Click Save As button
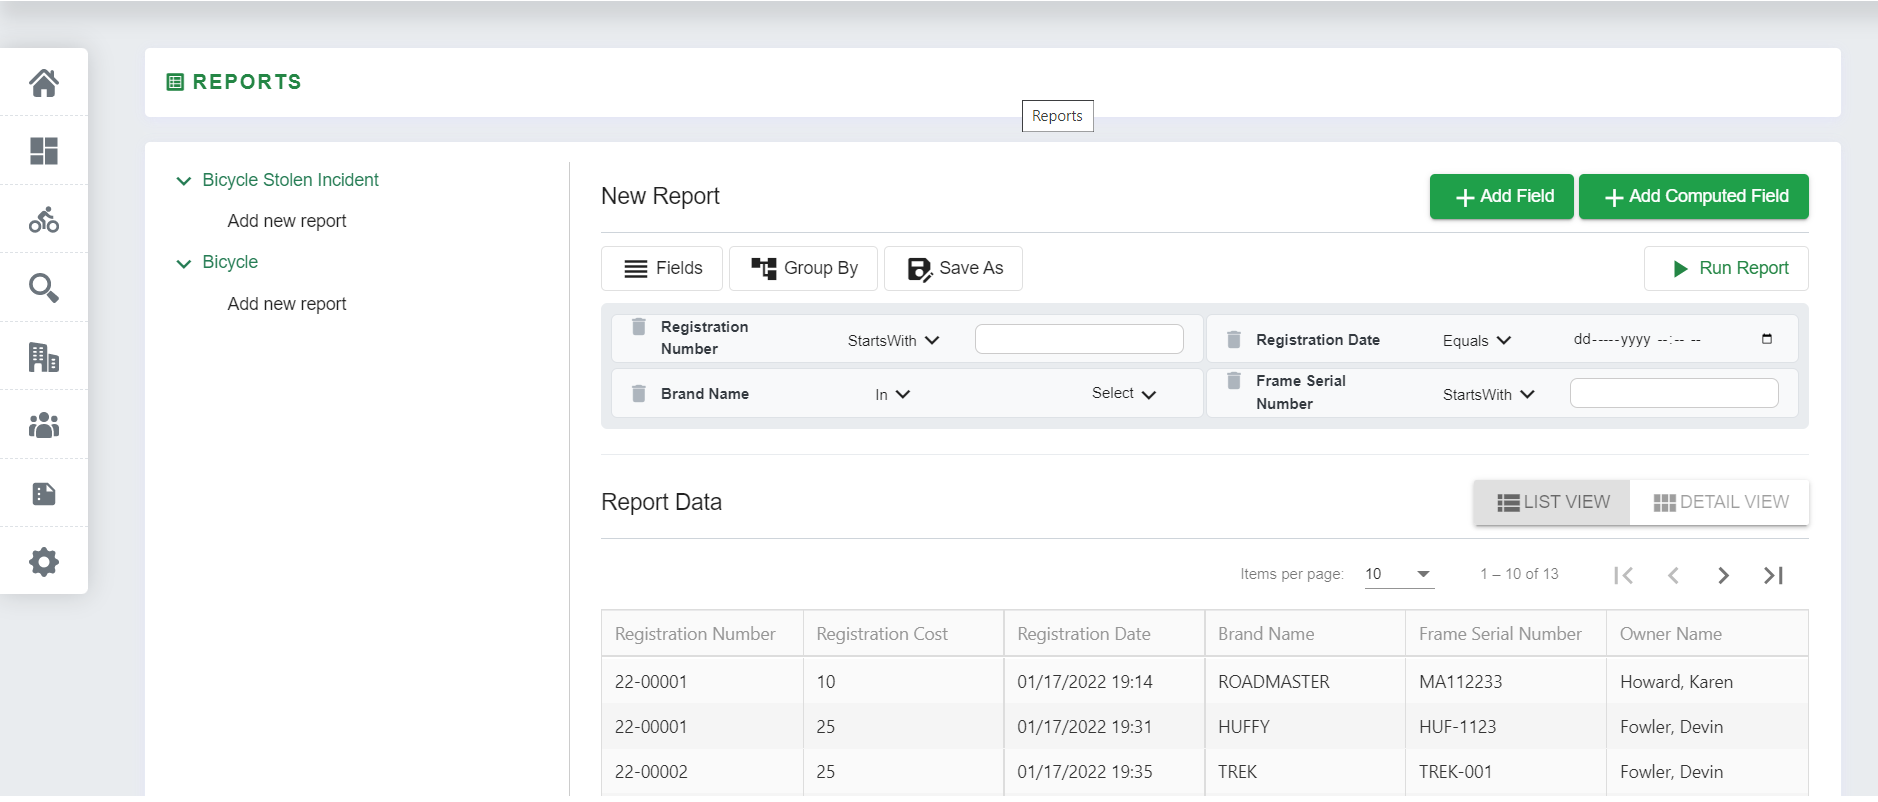 click(x=954, y=268)
